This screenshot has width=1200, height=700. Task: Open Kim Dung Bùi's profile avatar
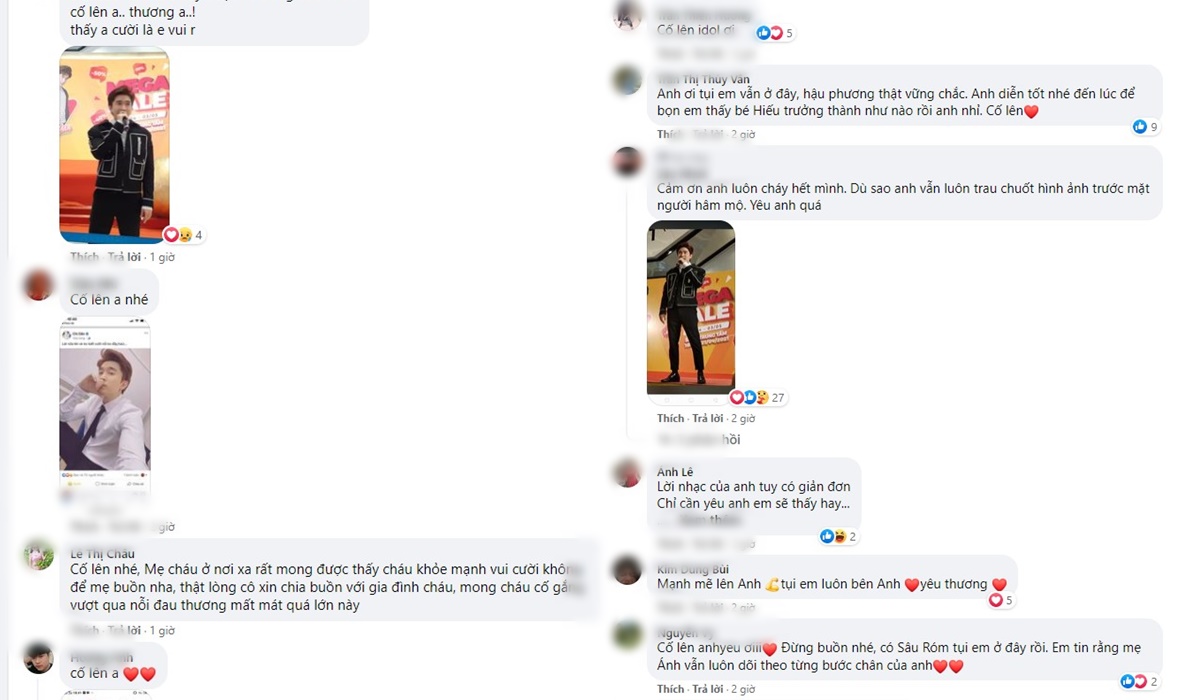(x=627, y=570)
